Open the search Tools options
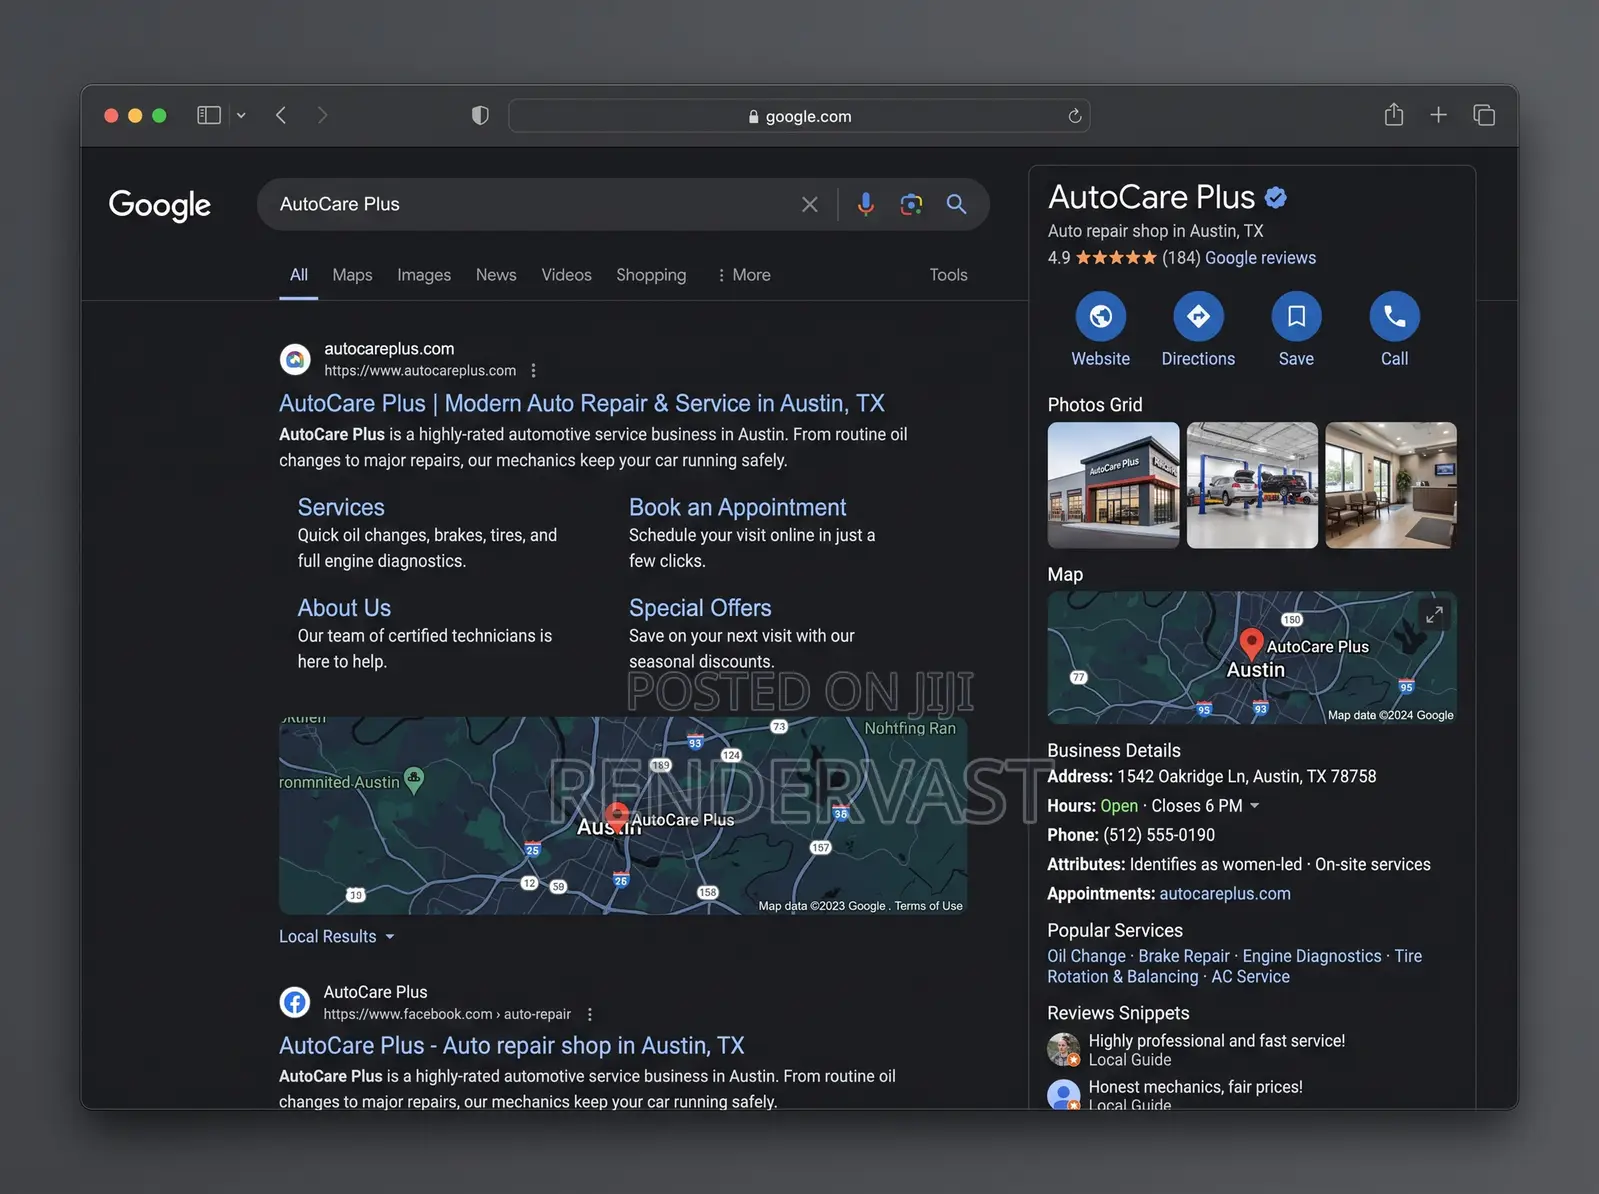The image size is (1599, 1194). pos(948,275)
